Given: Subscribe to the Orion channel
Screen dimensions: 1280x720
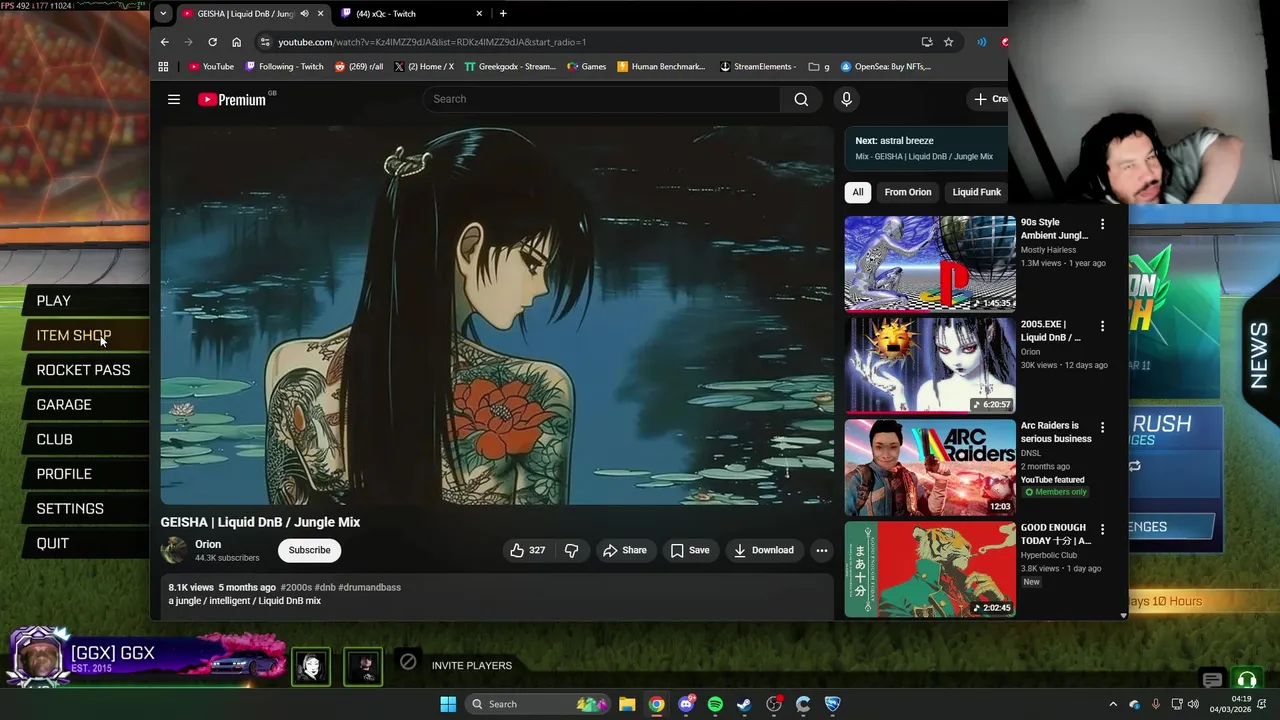Looking at the screenshot, I should click(309, 550).
